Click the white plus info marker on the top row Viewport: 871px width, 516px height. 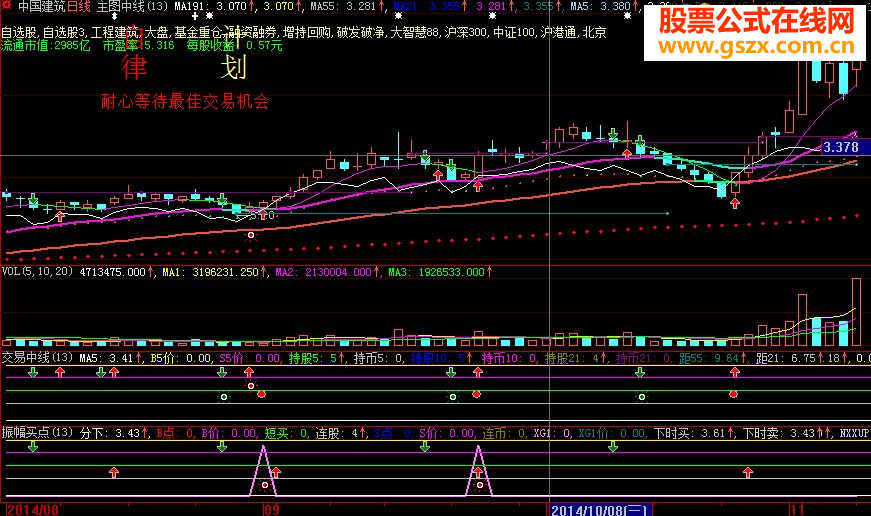(194, 17)
